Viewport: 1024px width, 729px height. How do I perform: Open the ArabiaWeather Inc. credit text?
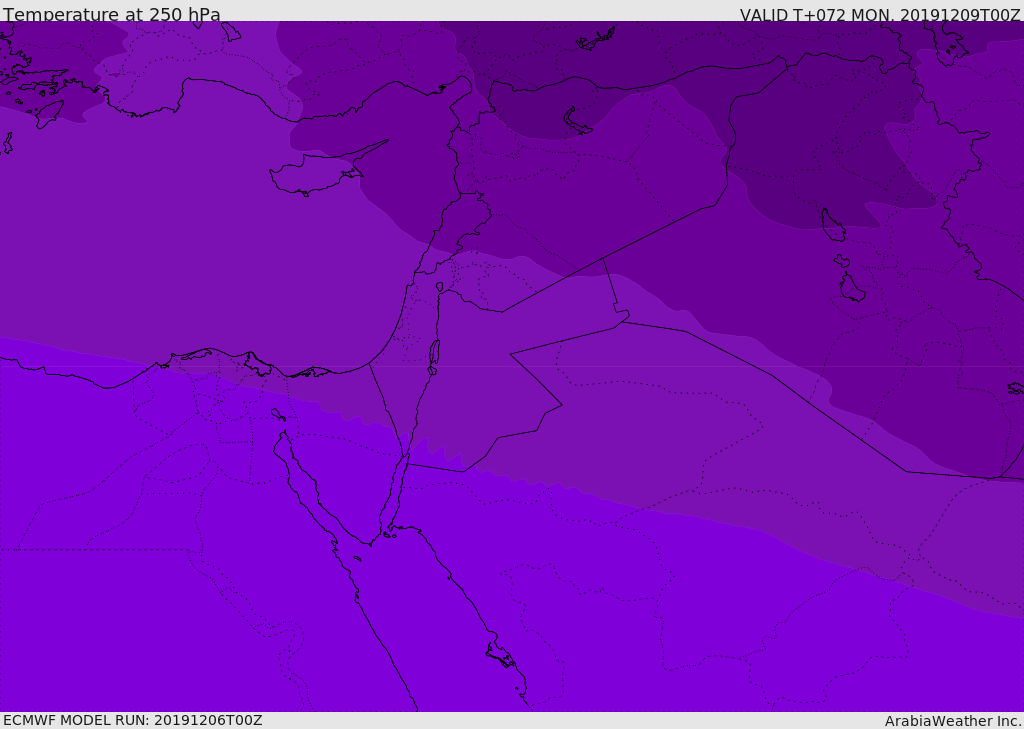tap(952, 720)
